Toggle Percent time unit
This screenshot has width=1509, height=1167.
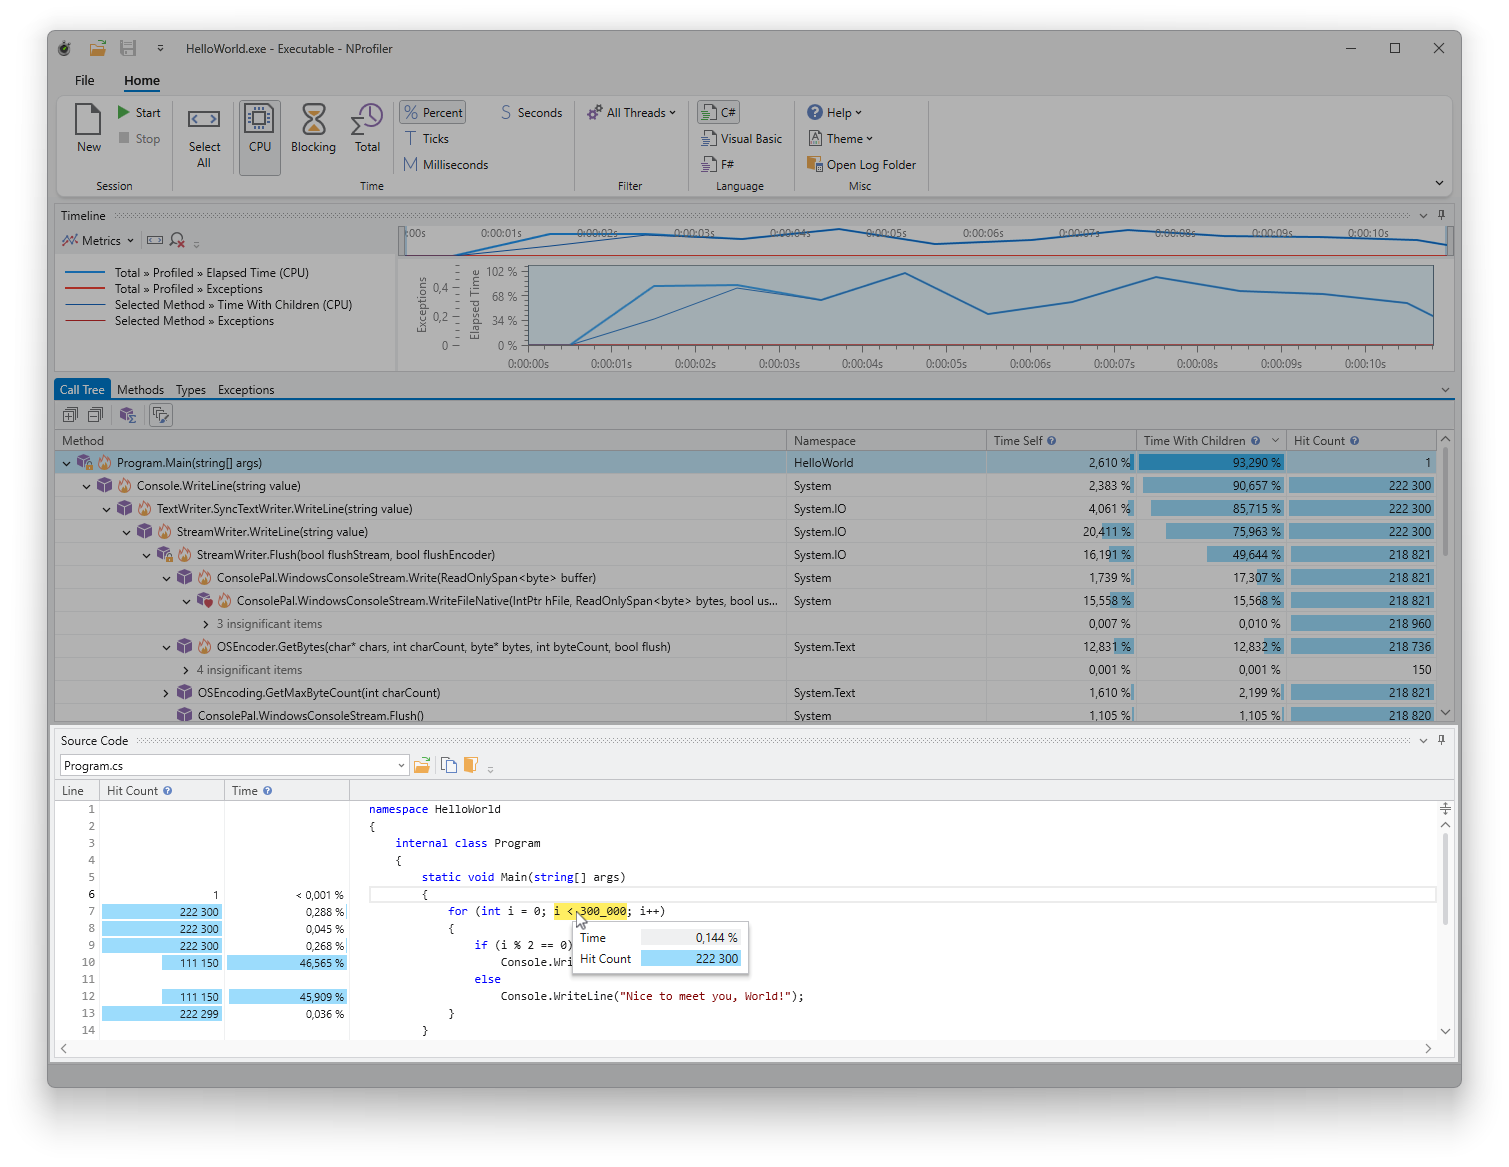(x=433, y=113)
